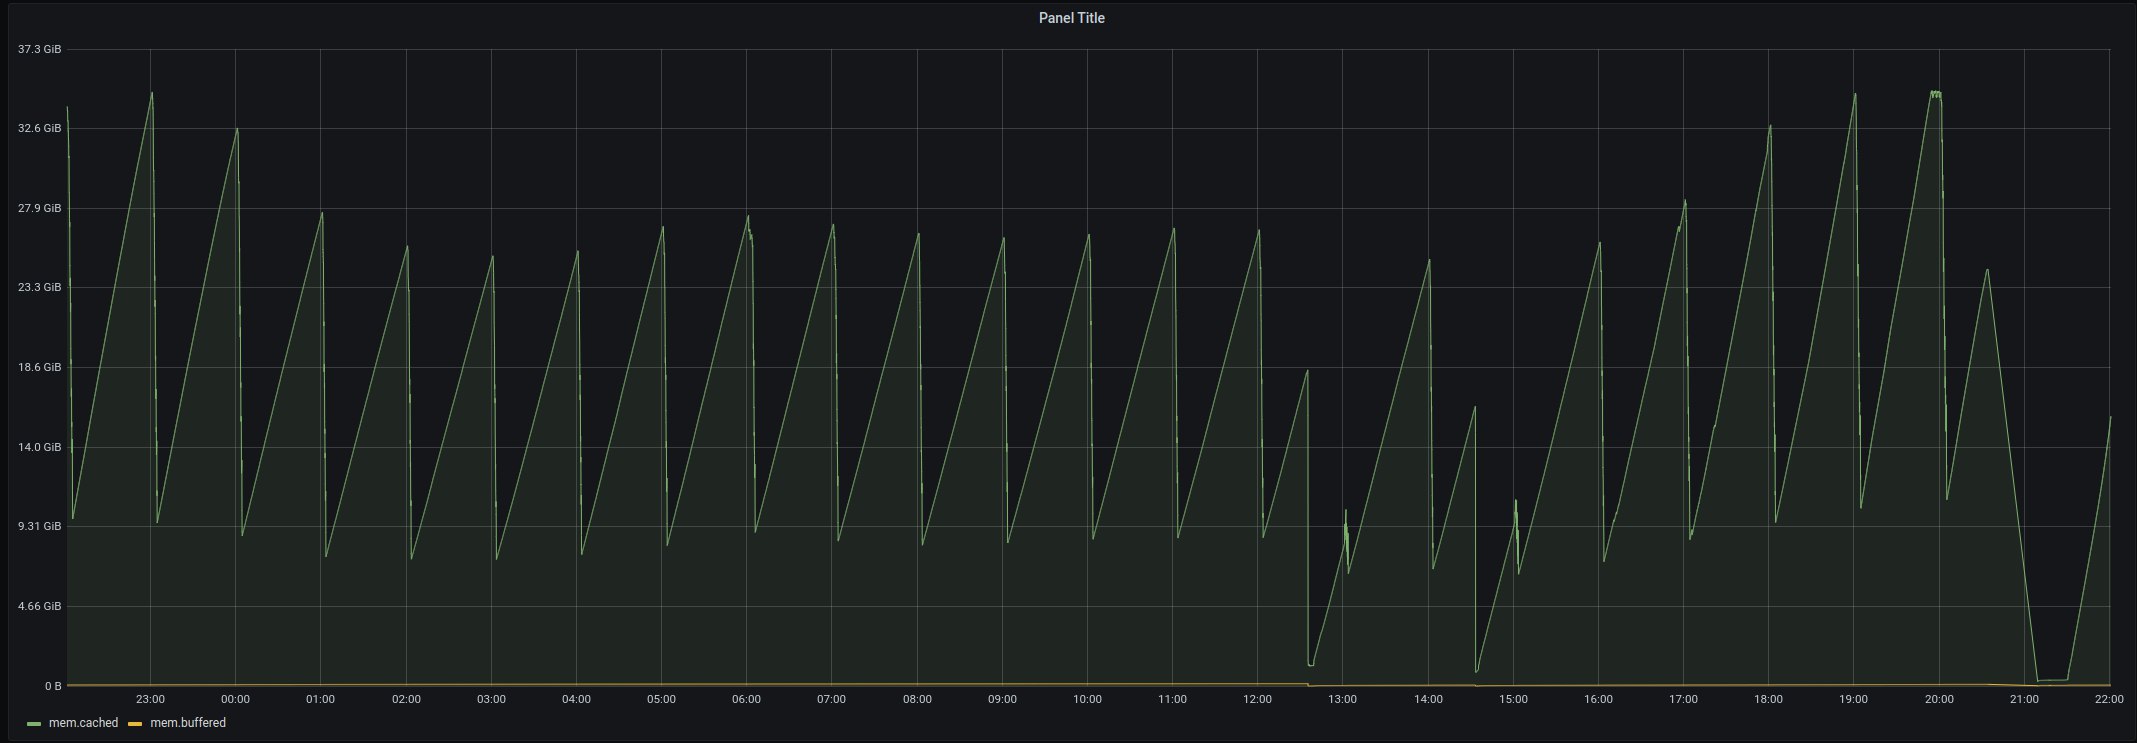Click the 00:00 time axis label
The height and width of the screenshot is (743, 2137).
(235, 700)
